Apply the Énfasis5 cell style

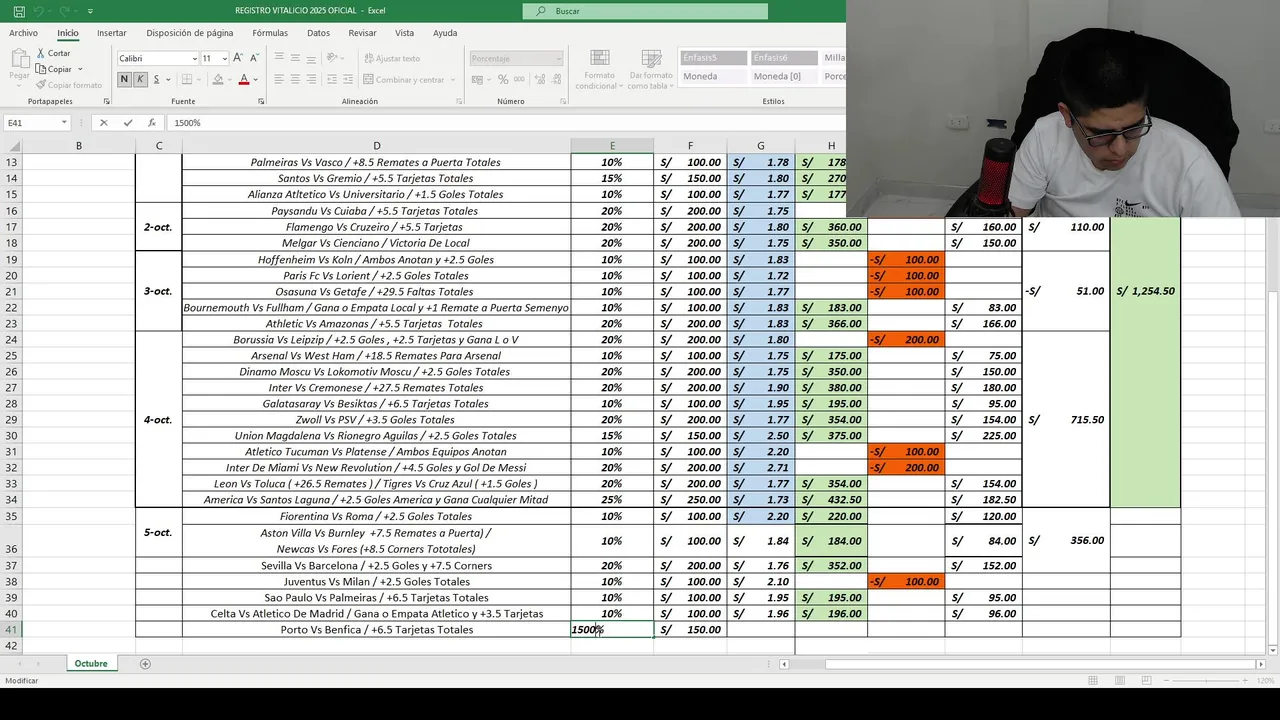(713, 58)
